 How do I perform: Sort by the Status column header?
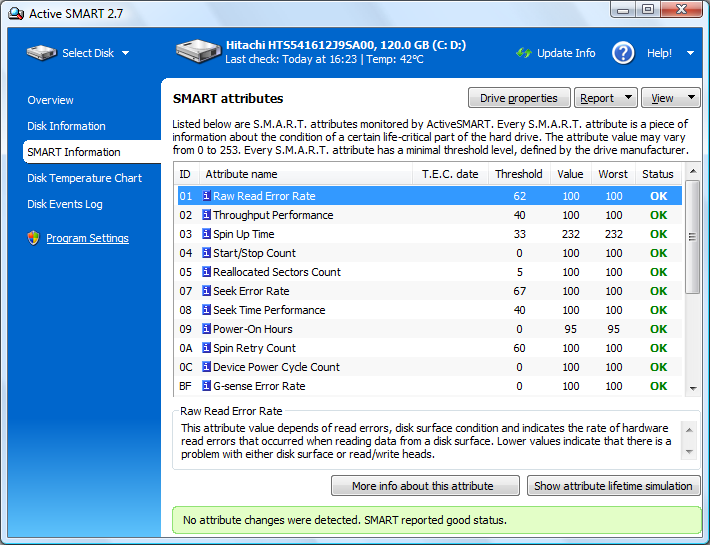click(658, 174)
